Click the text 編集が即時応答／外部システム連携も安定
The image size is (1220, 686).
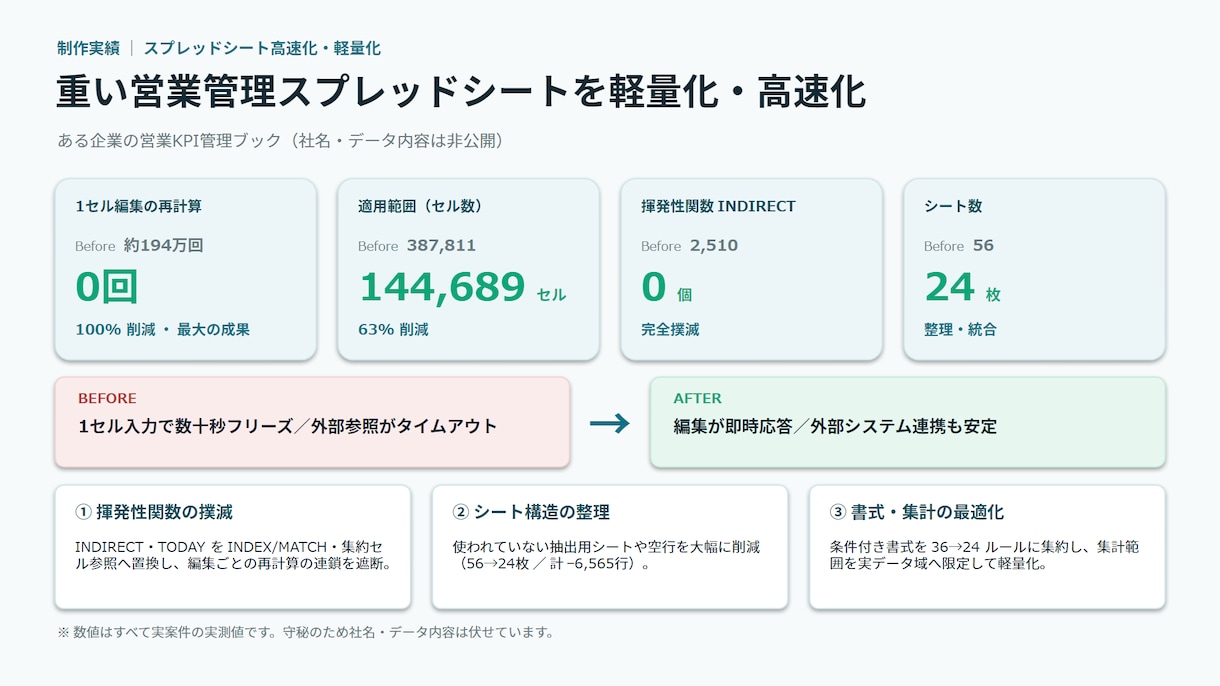click(x=835, y=426)
